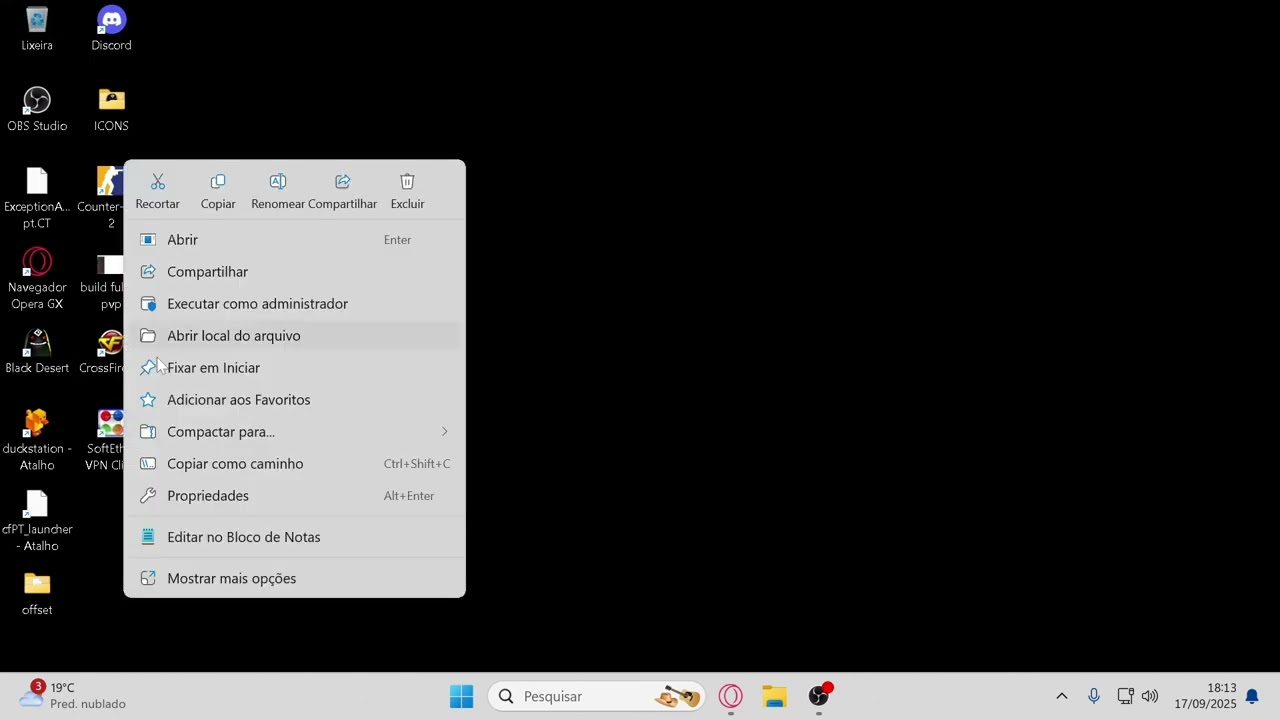The image size is (1280, 720).
Task: Choose Adicionar aos Favoritos
Action: pos(294,400)
